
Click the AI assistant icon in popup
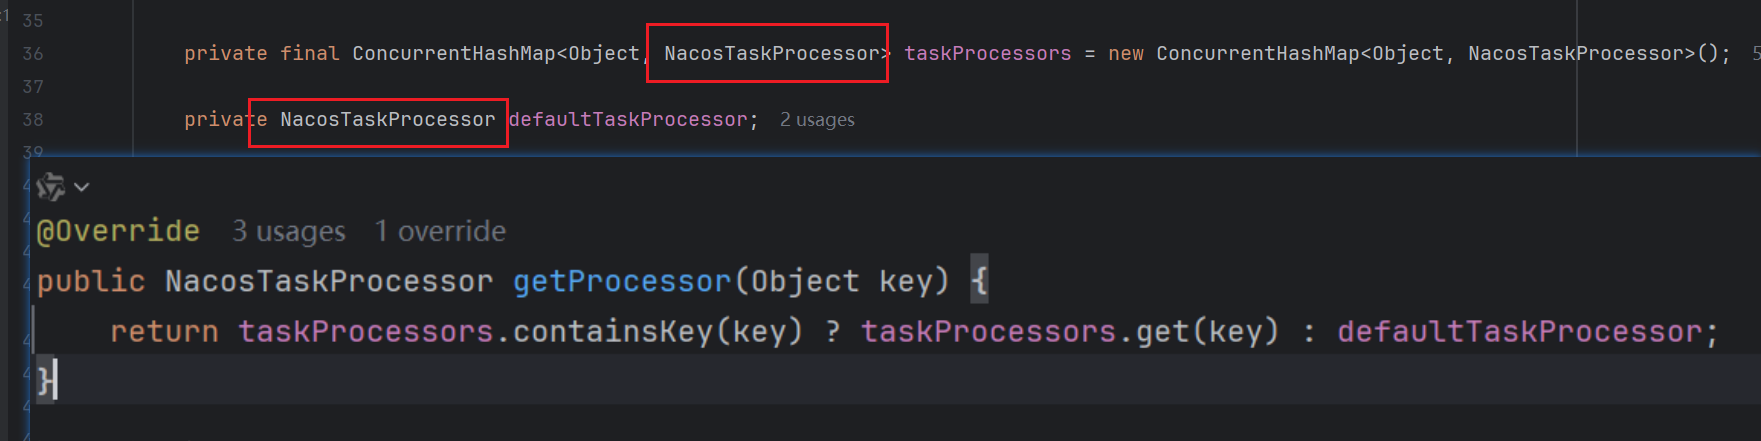[x=50, y=187]
